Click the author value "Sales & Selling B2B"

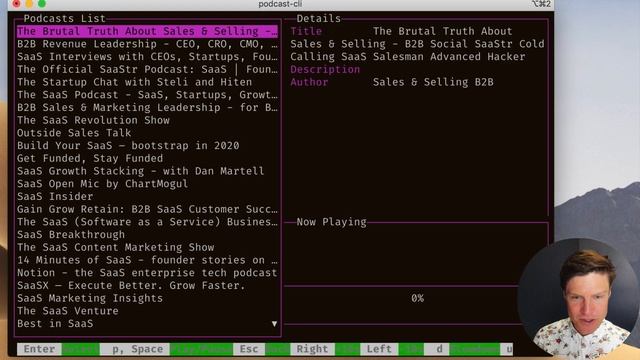click(x=433, y=82)
